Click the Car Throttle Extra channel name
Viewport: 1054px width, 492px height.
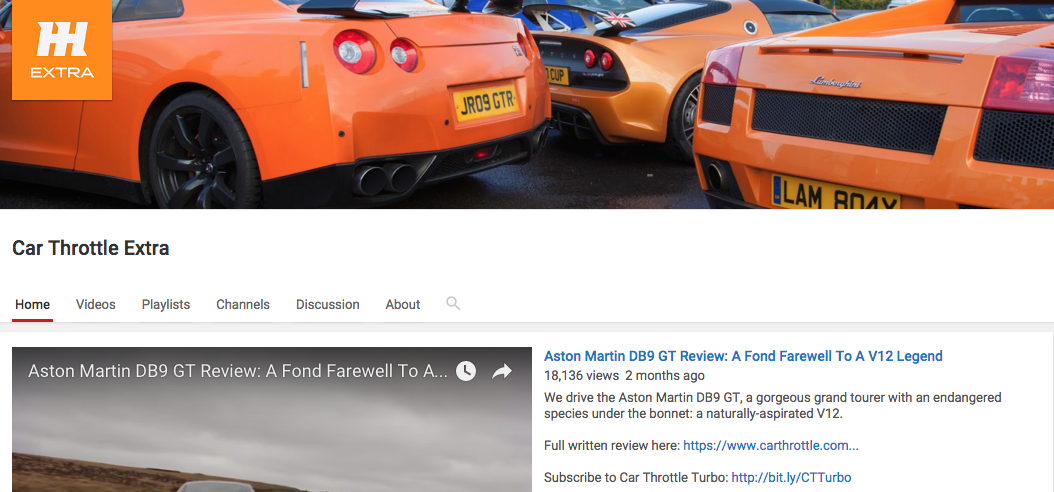click(91, 249)
